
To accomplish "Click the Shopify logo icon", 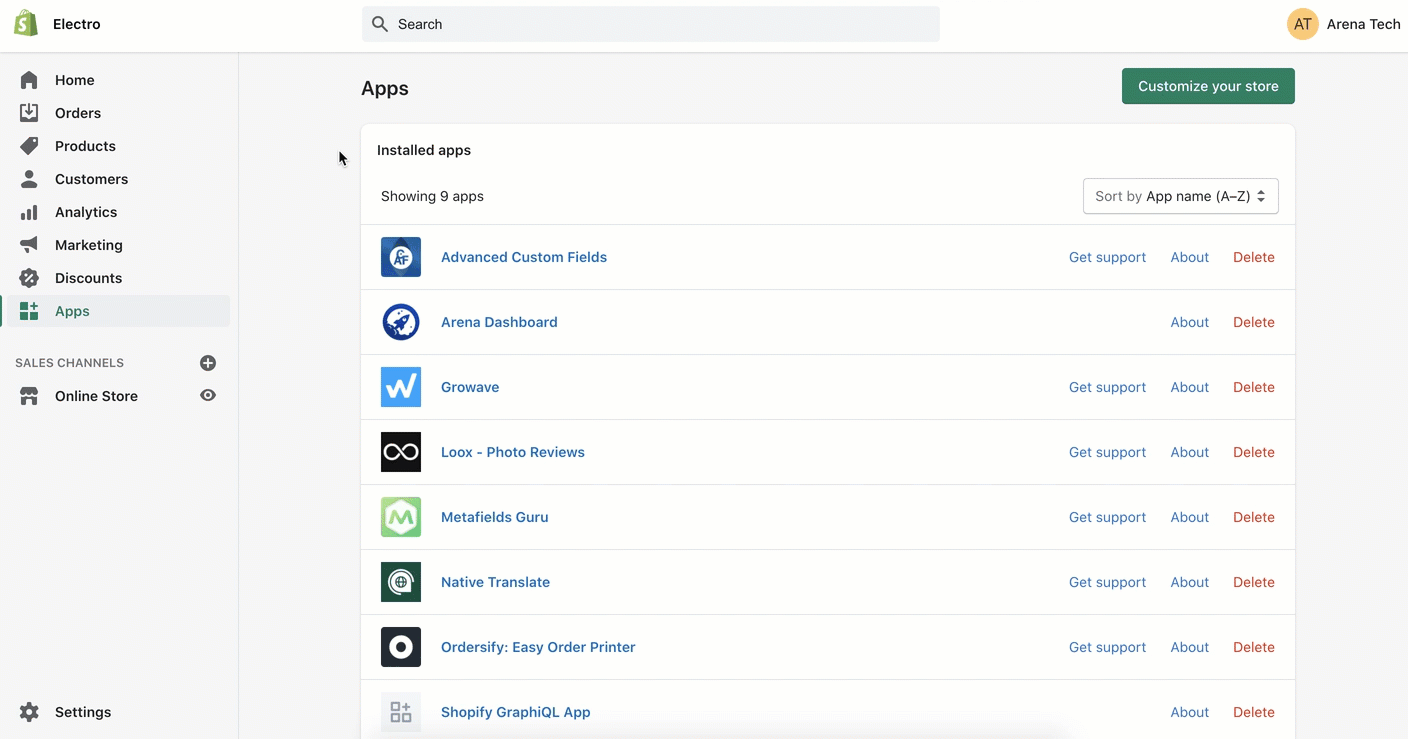I will tap(26, 24).
